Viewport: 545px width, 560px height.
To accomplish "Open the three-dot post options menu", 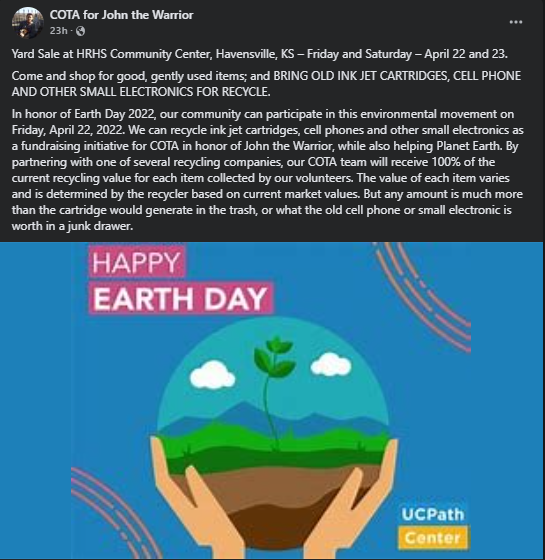I will click(x=516, y=22).
